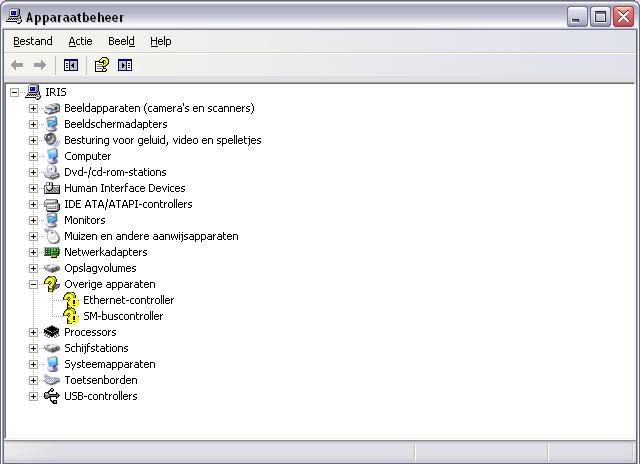Select the Muizen en andere aanwijsapparaten label

(x=151, y=236)
